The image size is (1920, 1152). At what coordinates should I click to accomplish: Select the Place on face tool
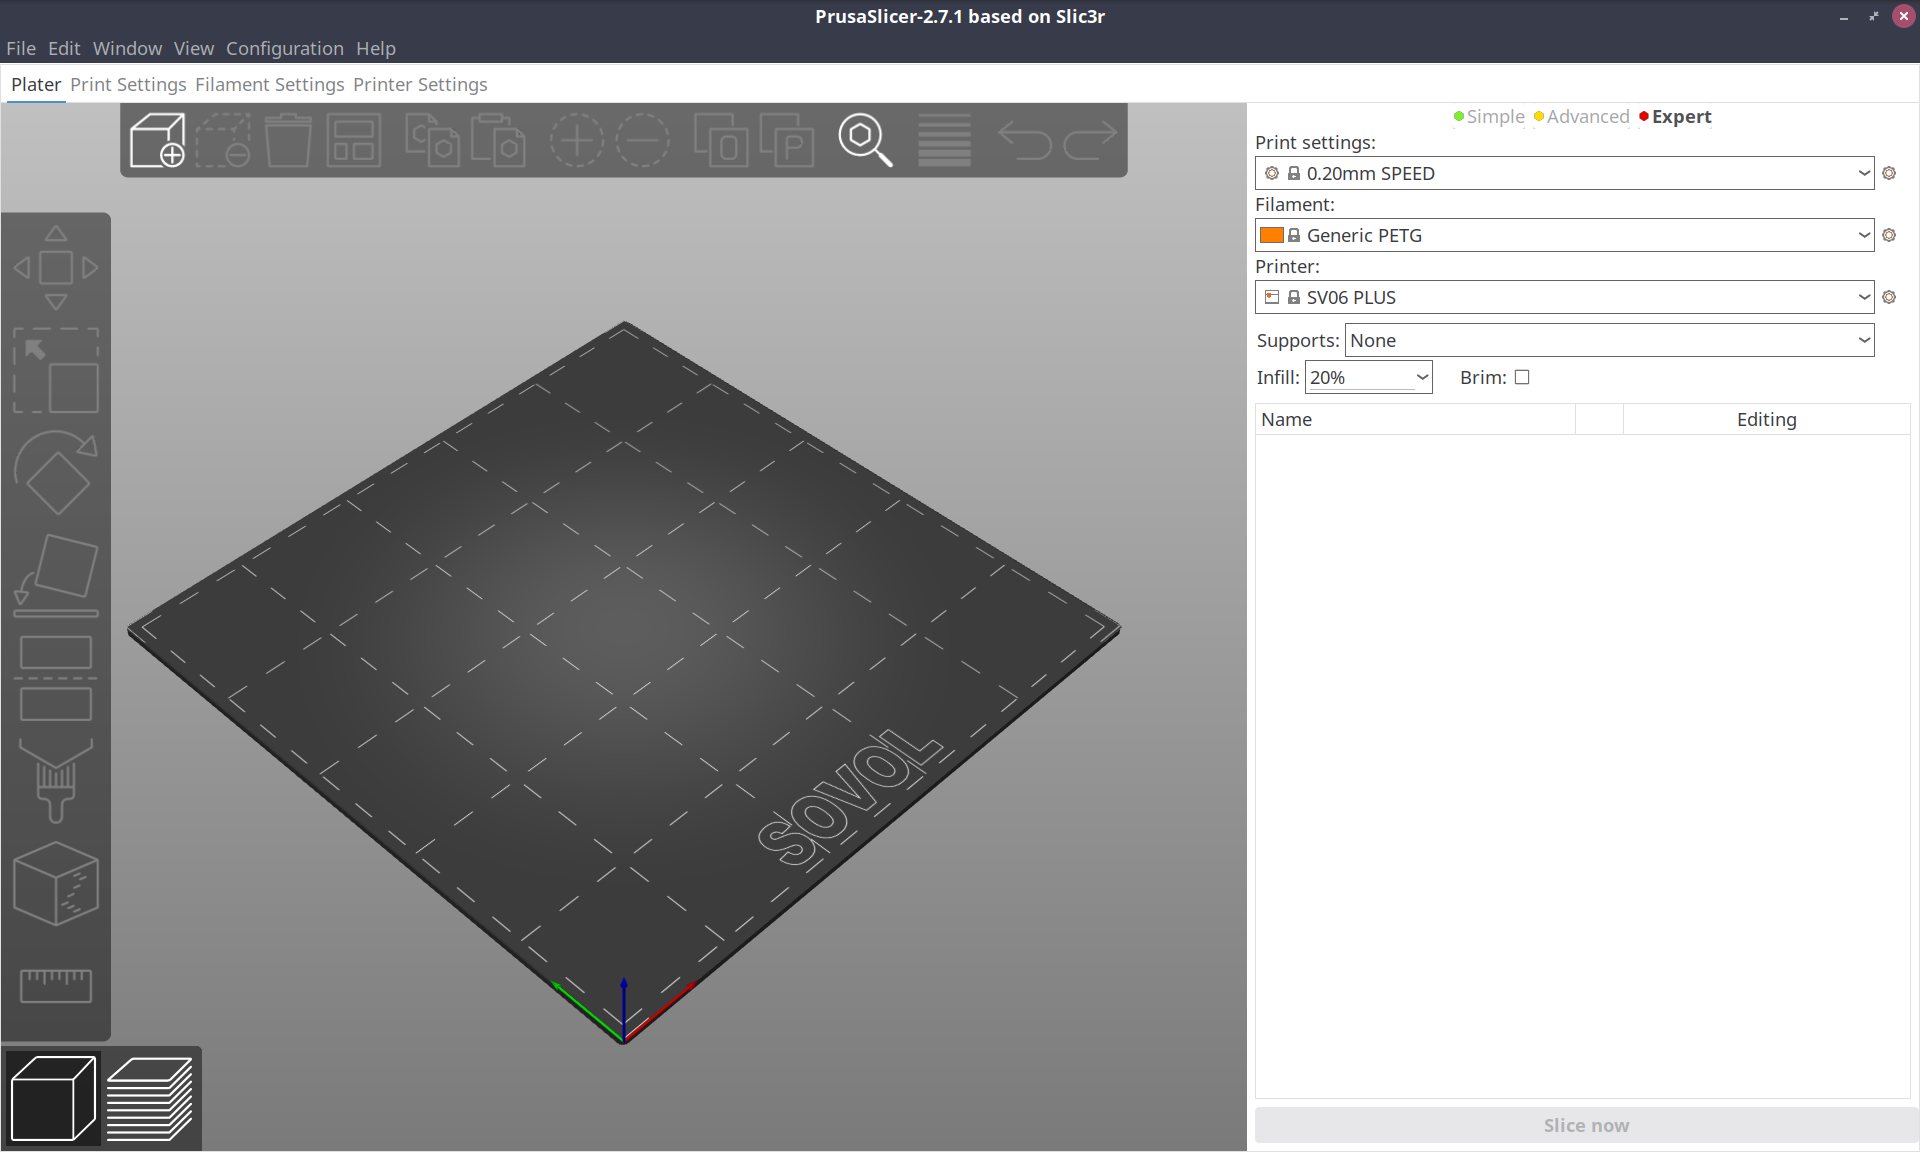pos(56,576)
